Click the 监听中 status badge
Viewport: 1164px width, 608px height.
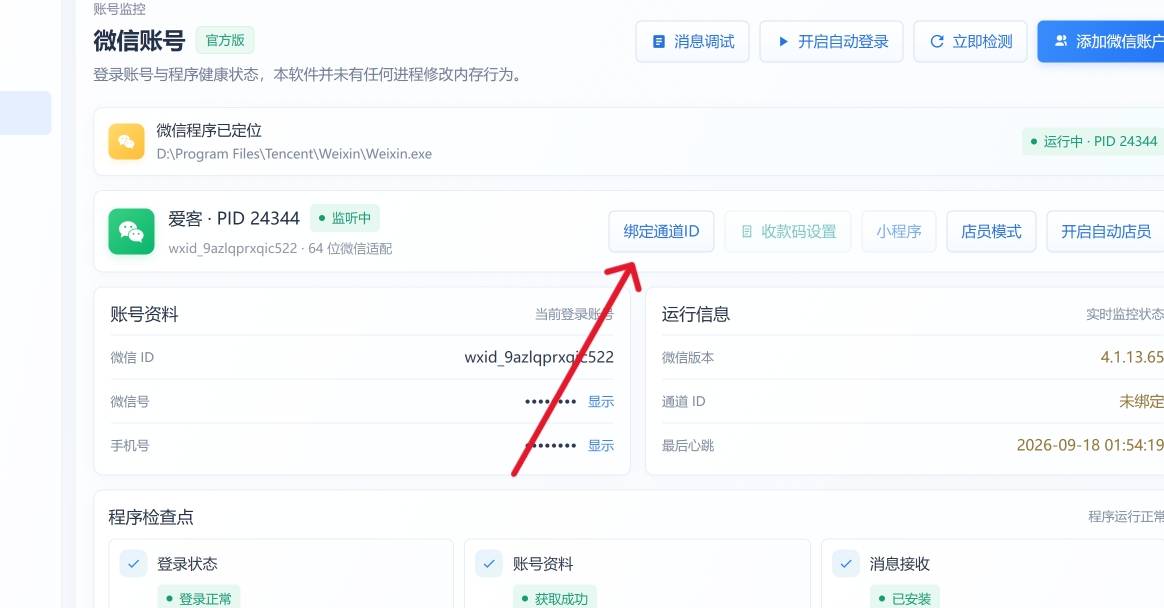click(x=344, y=218)
